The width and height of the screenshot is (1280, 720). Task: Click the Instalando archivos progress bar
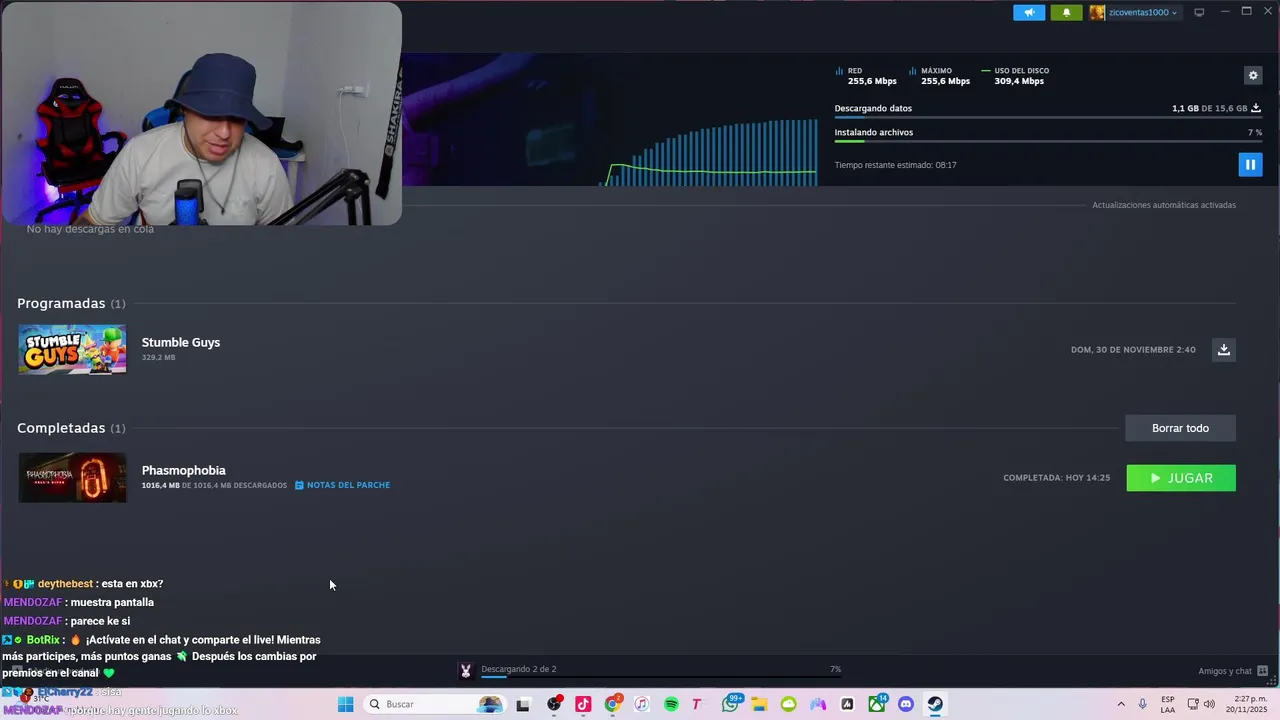[x=1047, y=141]
